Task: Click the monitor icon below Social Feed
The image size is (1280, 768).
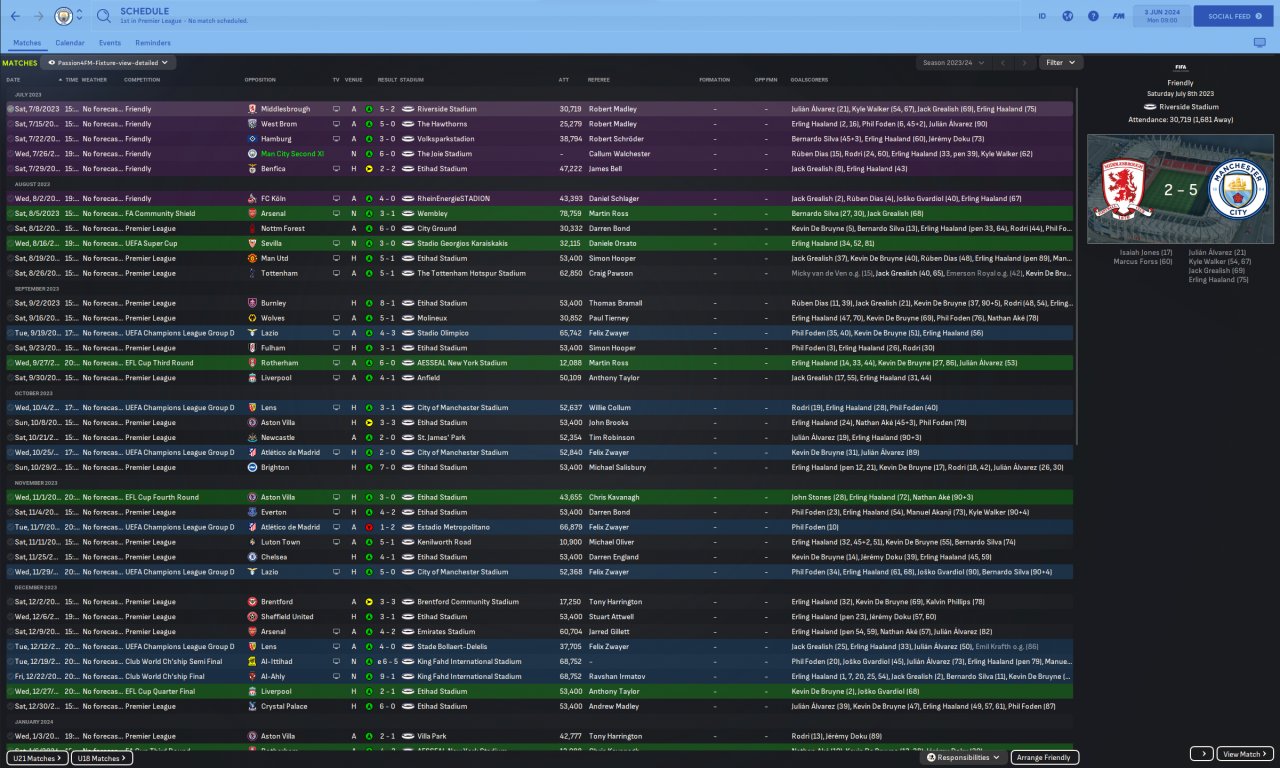Action: click(x=1259, y=43)
